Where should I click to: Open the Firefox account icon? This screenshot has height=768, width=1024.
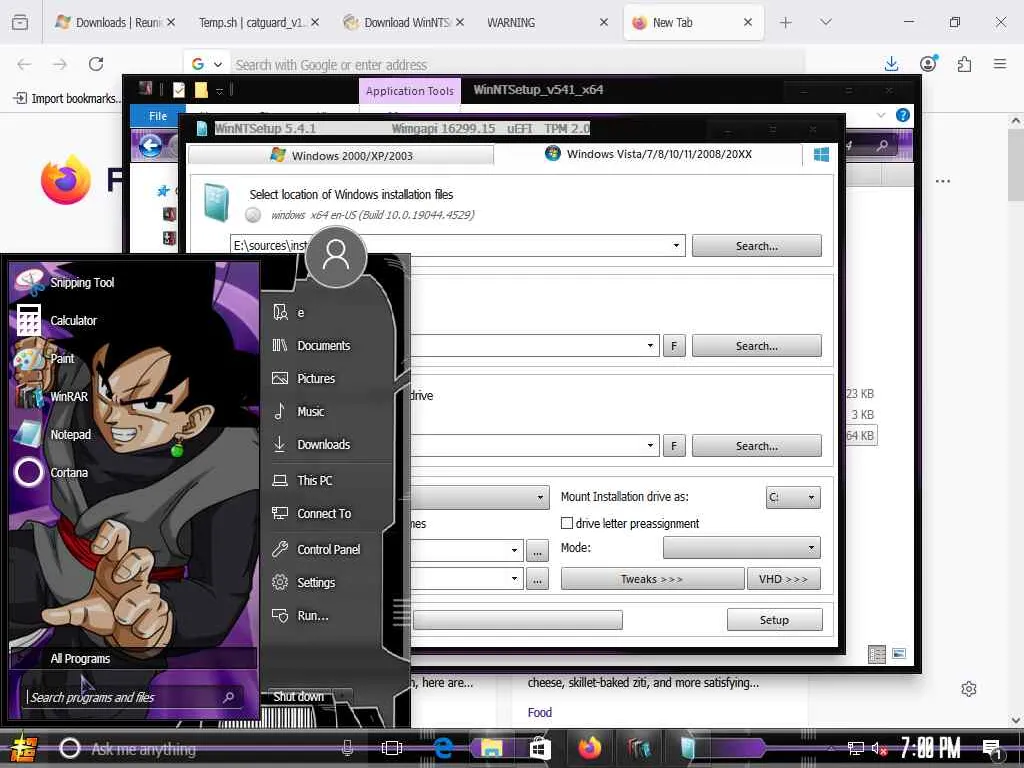click(928, 63)
